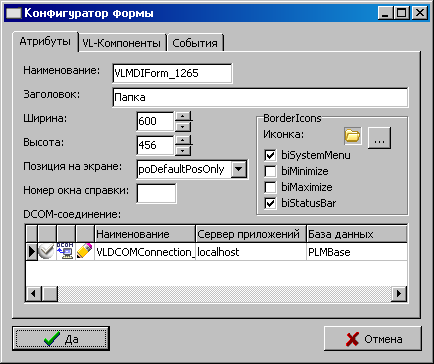This screenshot has height=364, width=434.
Task: Click the База данных column header
Action: point(357,234)
